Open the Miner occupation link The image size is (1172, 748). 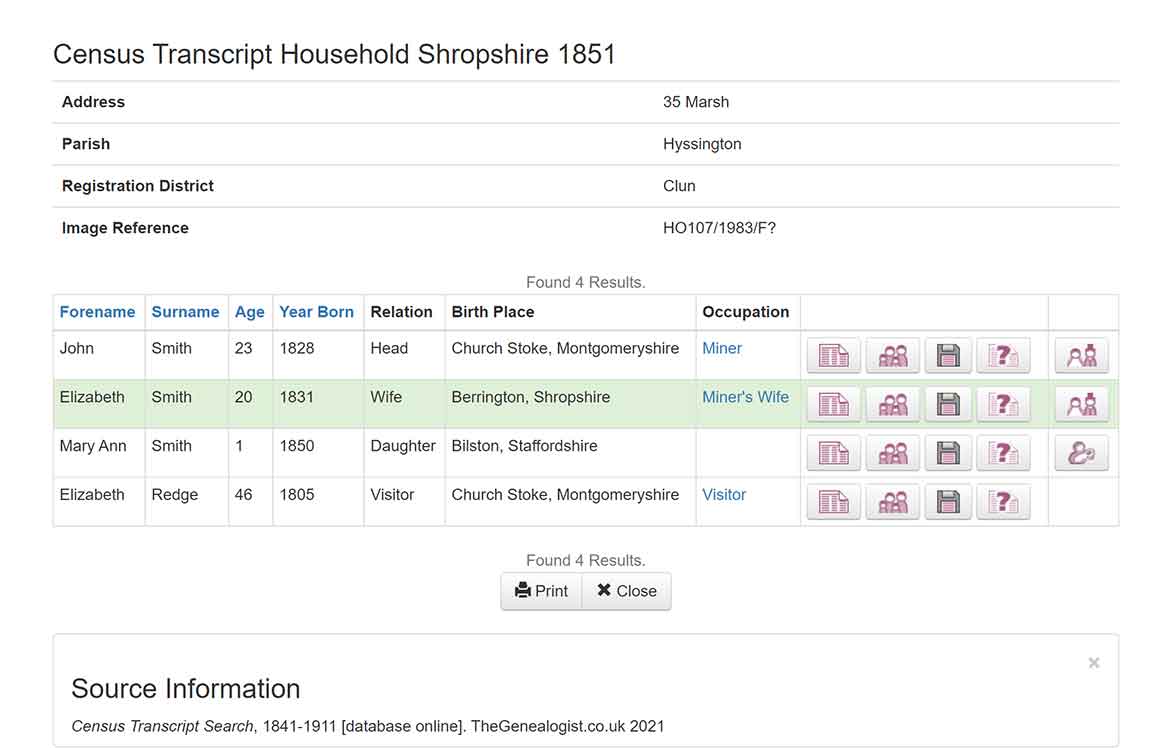722,348
